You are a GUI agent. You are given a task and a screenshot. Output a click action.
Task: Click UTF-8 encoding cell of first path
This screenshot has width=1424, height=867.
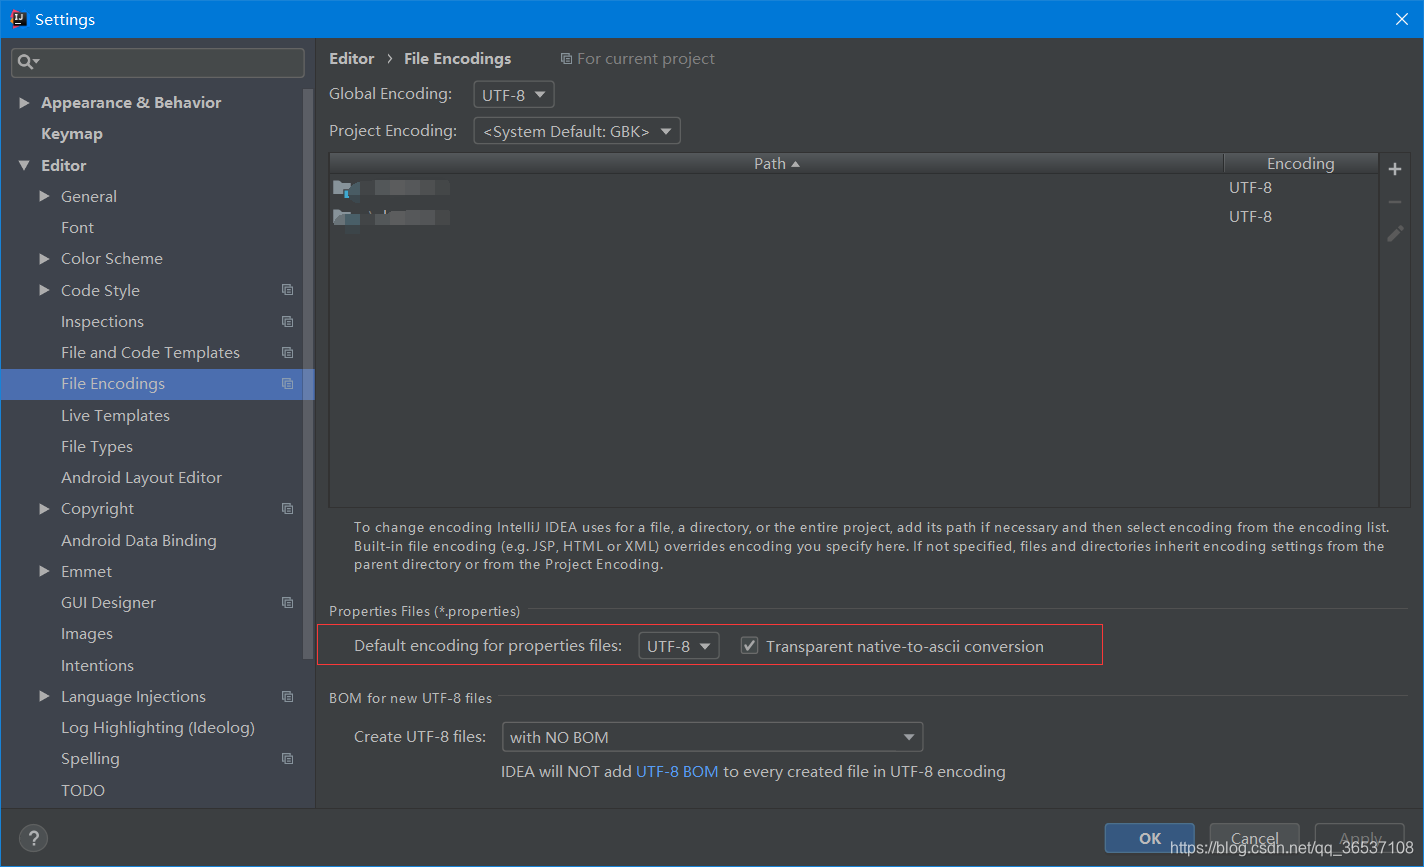pyautogui.click(x=1250, y=188)
